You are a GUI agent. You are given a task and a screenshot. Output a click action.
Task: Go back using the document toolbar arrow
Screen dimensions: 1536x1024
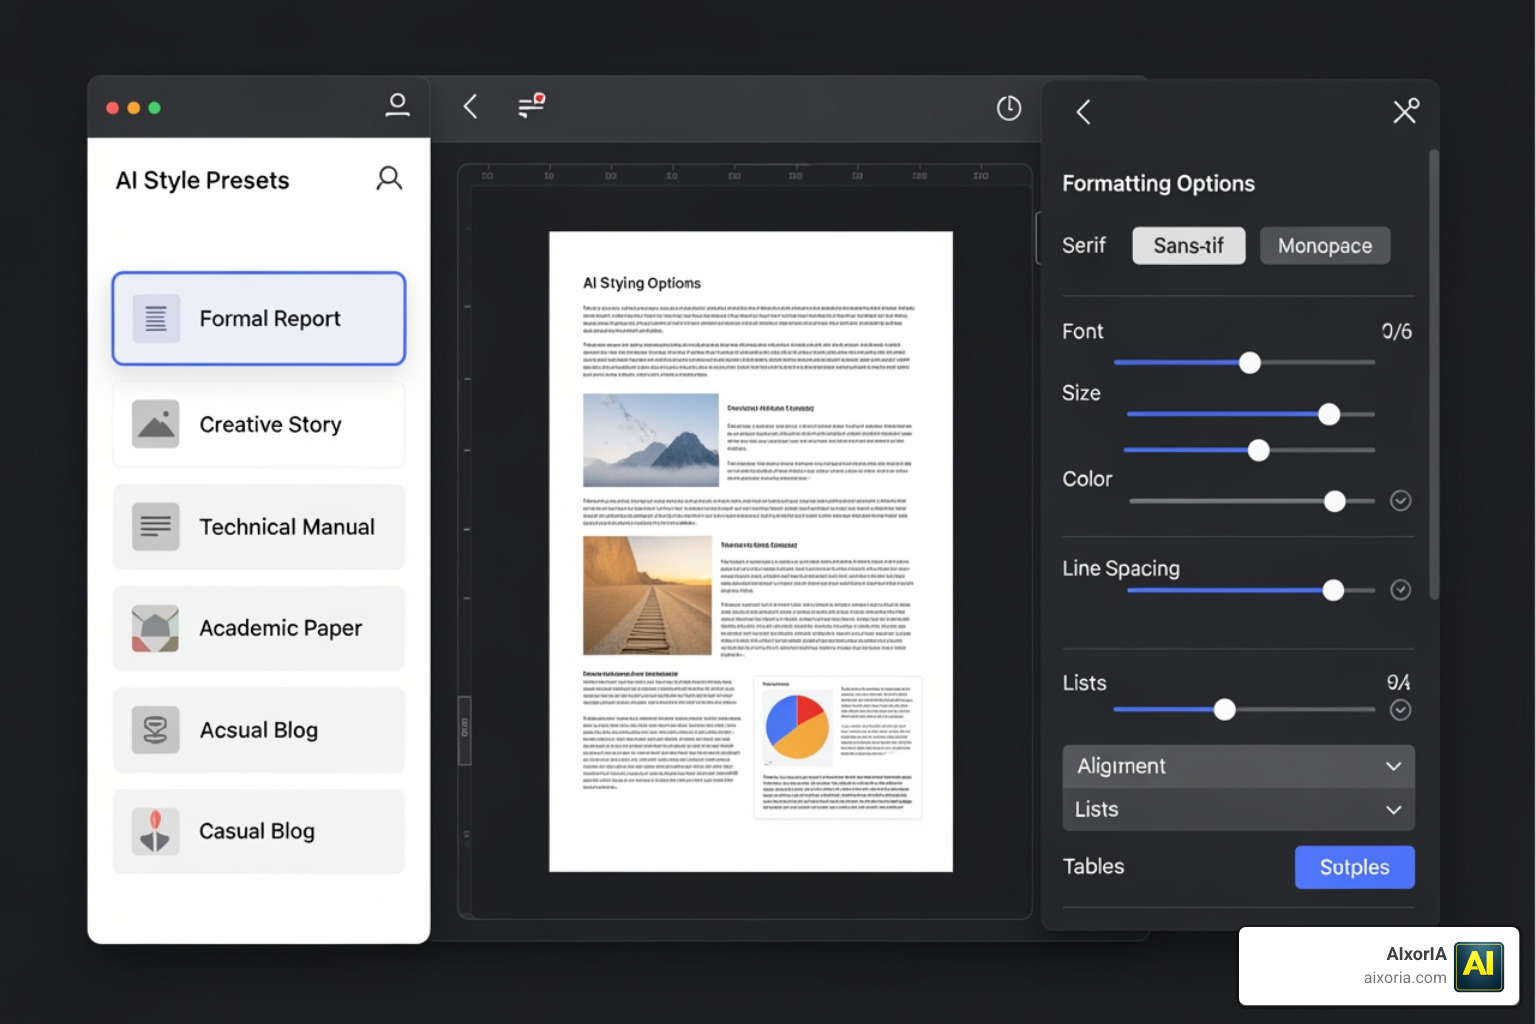tap(471, 106)
